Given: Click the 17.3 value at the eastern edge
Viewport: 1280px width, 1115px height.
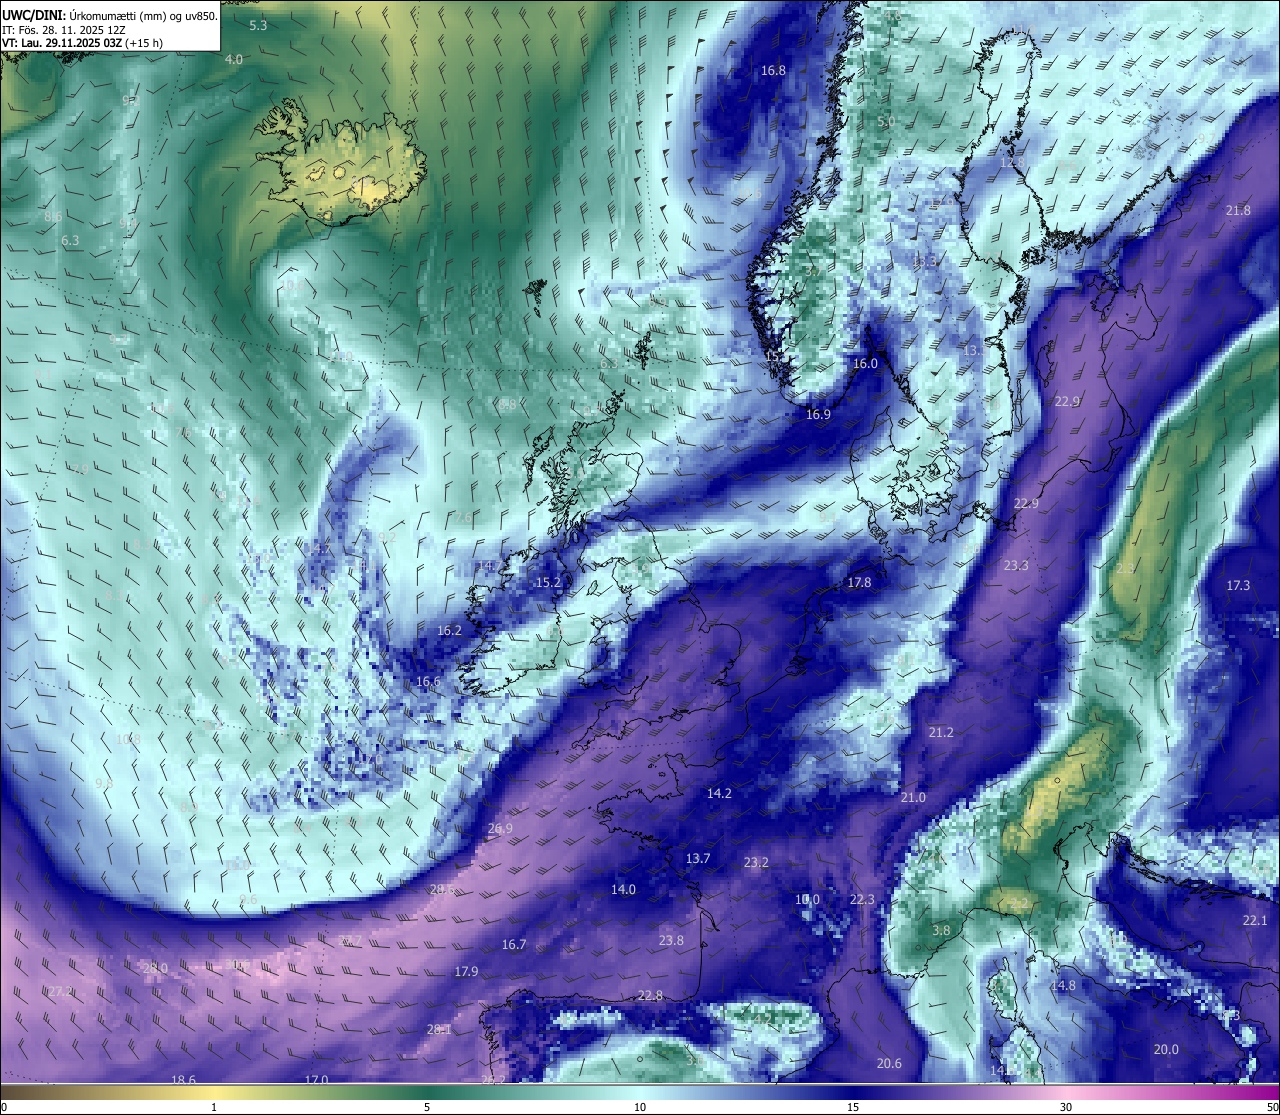Looking at the screenshot, I should (x=1238, y=586).
